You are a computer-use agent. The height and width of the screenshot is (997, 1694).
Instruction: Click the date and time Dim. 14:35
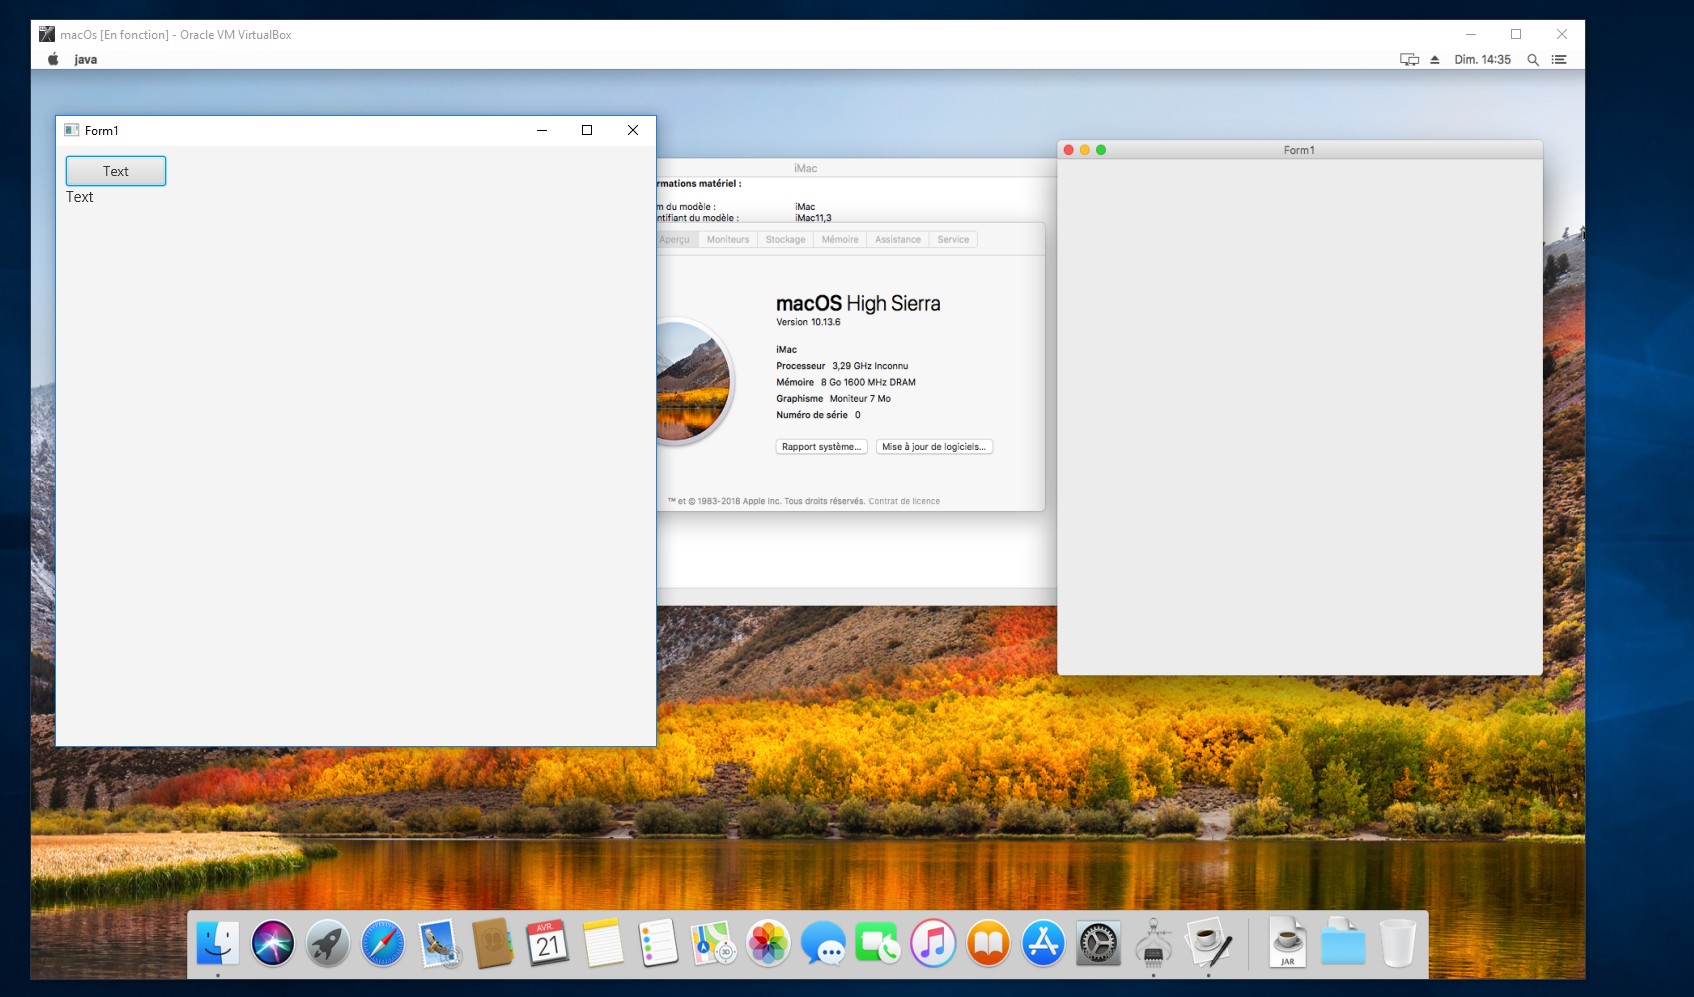pos(1482,60)
